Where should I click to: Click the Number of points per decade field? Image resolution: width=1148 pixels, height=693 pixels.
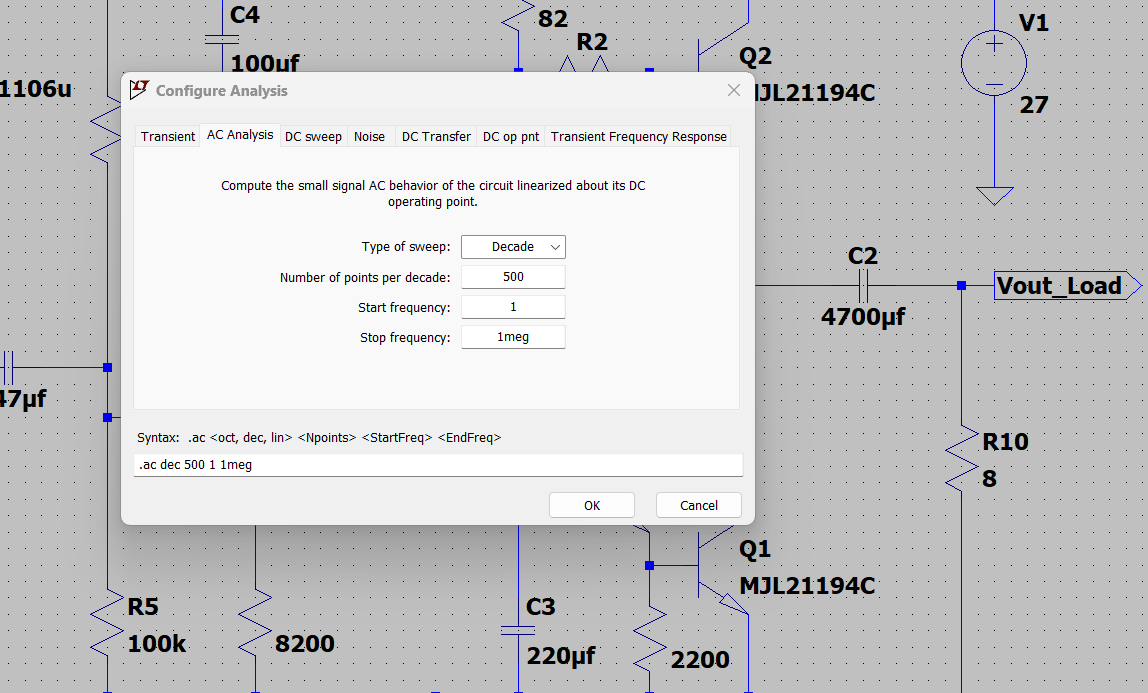[x=513, y=277]
